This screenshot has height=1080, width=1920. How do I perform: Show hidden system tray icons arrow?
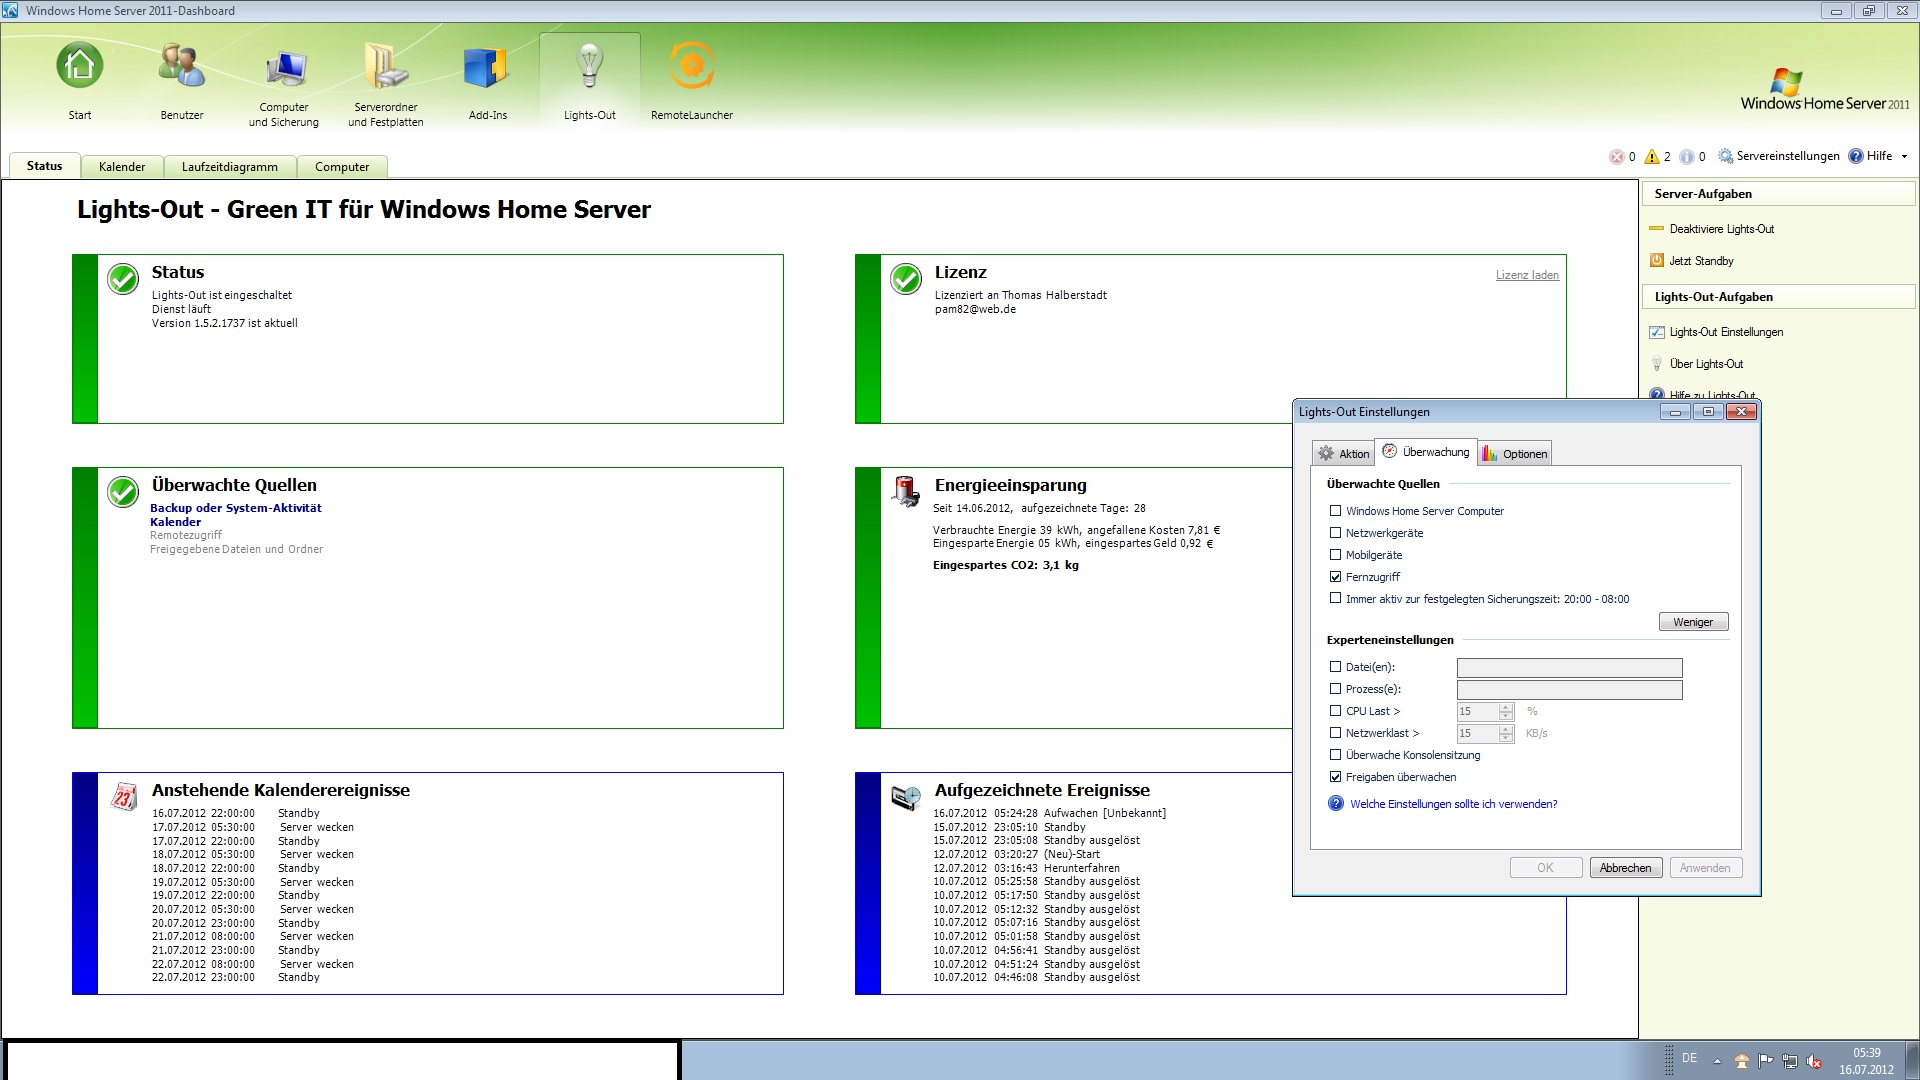tap(1717, 1061)
